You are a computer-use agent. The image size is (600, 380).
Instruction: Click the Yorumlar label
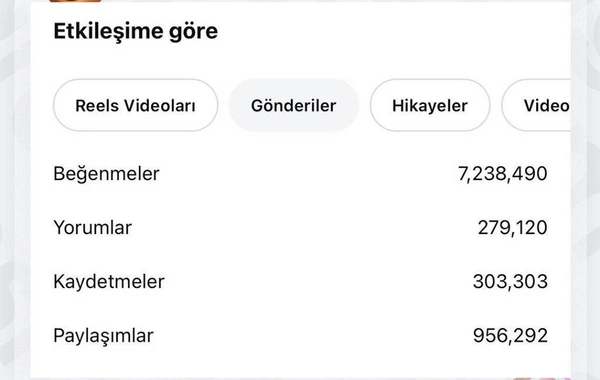coord(92,228)
